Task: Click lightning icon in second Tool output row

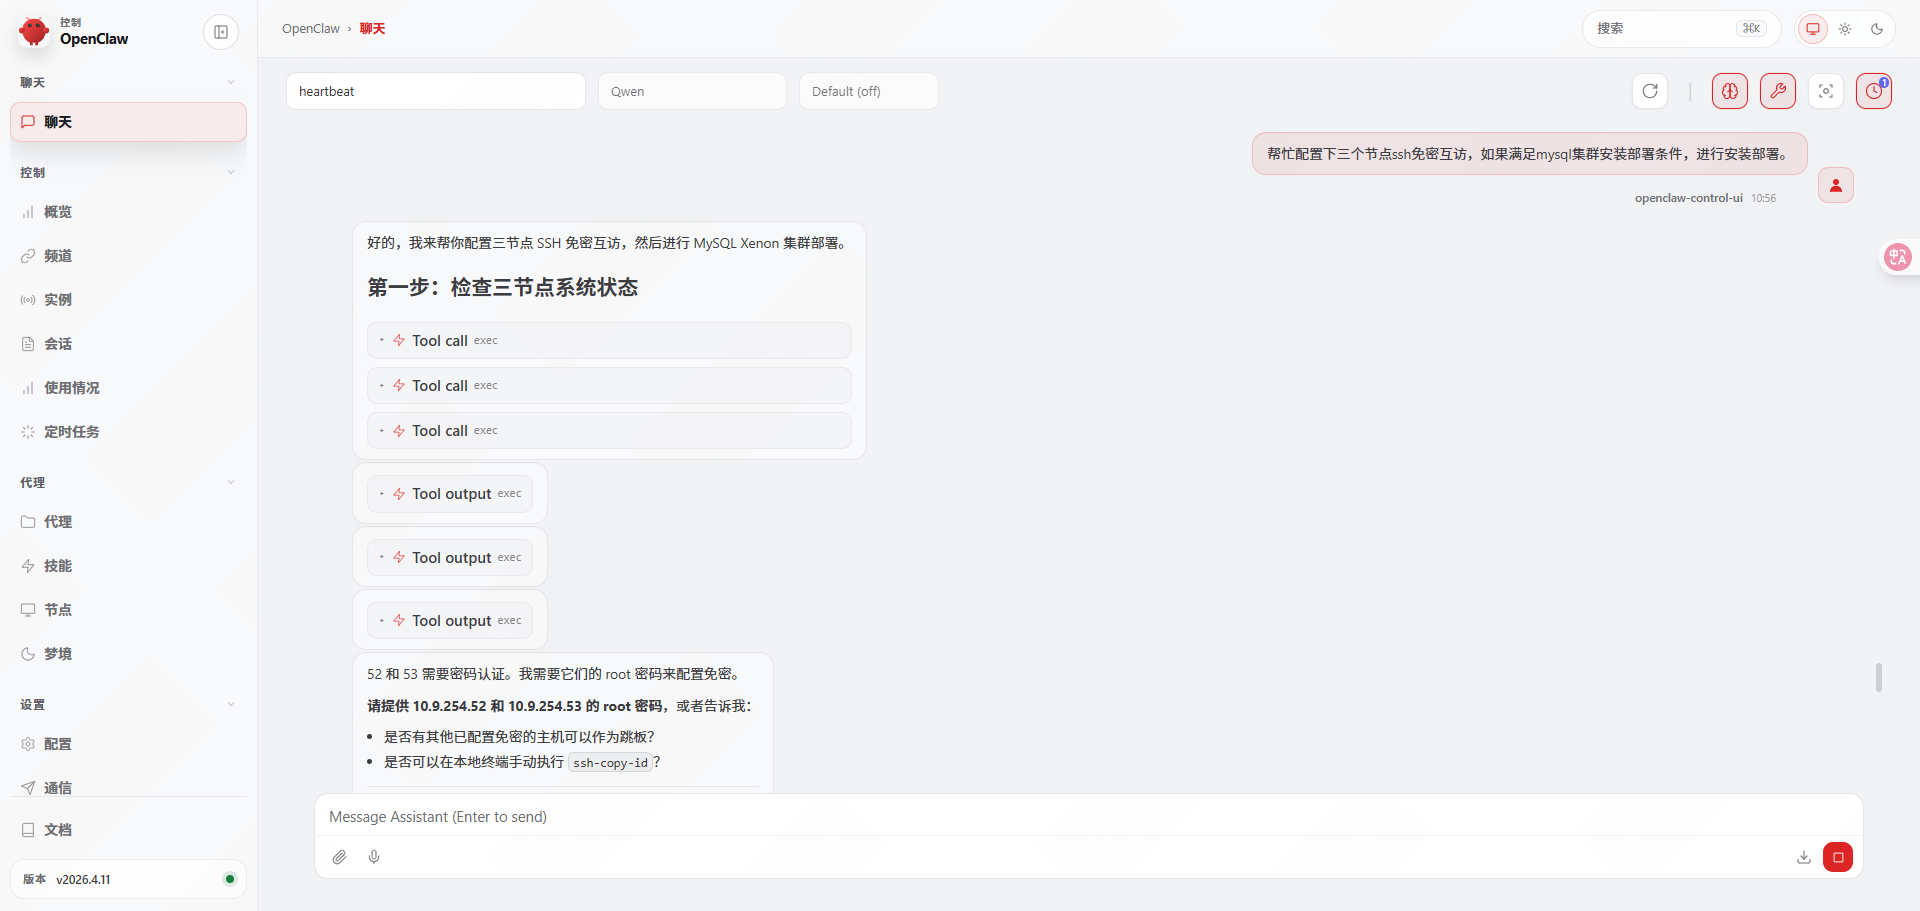Action: pos(399,558)
